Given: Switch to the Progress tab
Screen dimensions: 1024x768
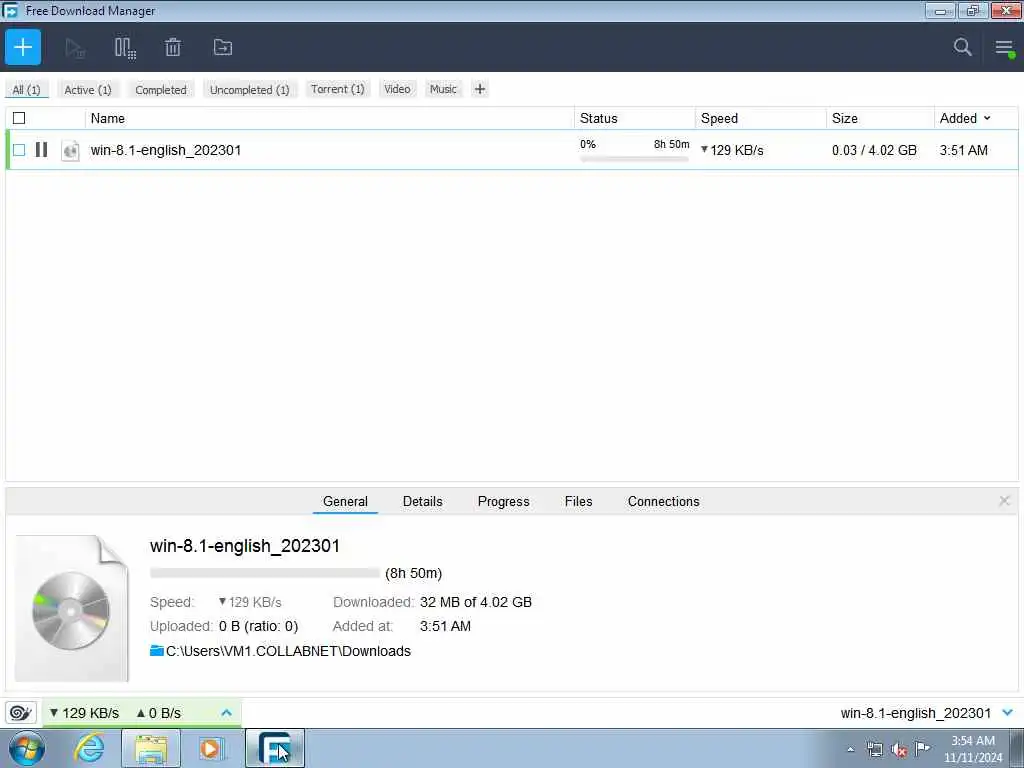Looking at the screenshot, I should 504,501.
